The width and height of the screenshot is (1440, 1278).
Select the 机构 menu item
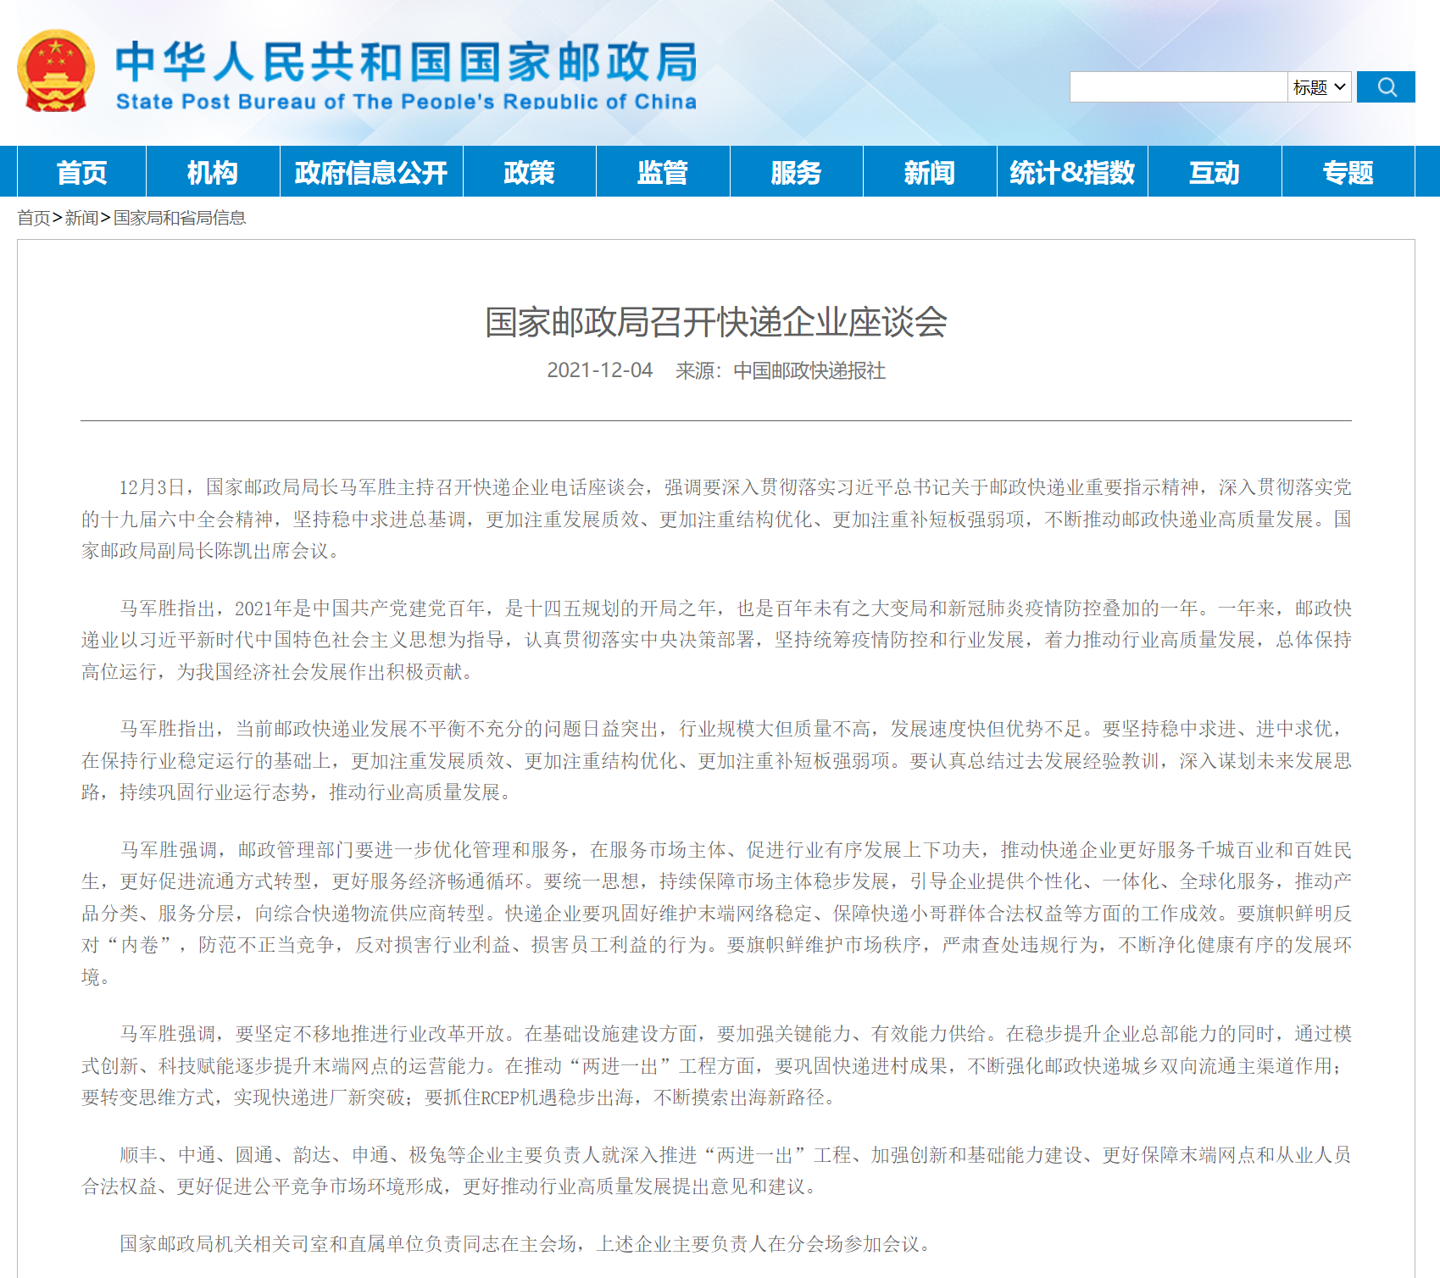point(210,171)
